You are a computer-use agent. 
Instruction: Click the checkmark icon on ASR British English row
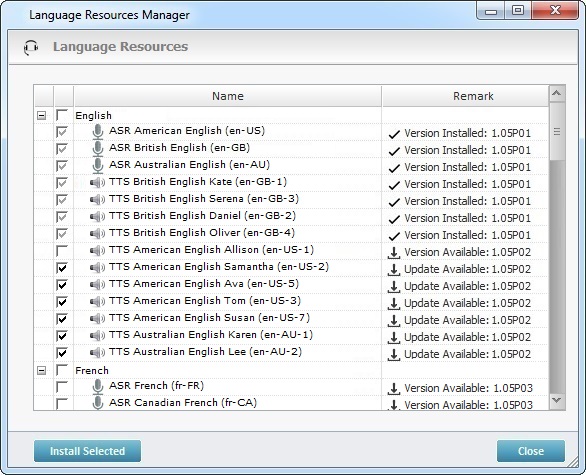pyautogui.click(x=394, y=151)
